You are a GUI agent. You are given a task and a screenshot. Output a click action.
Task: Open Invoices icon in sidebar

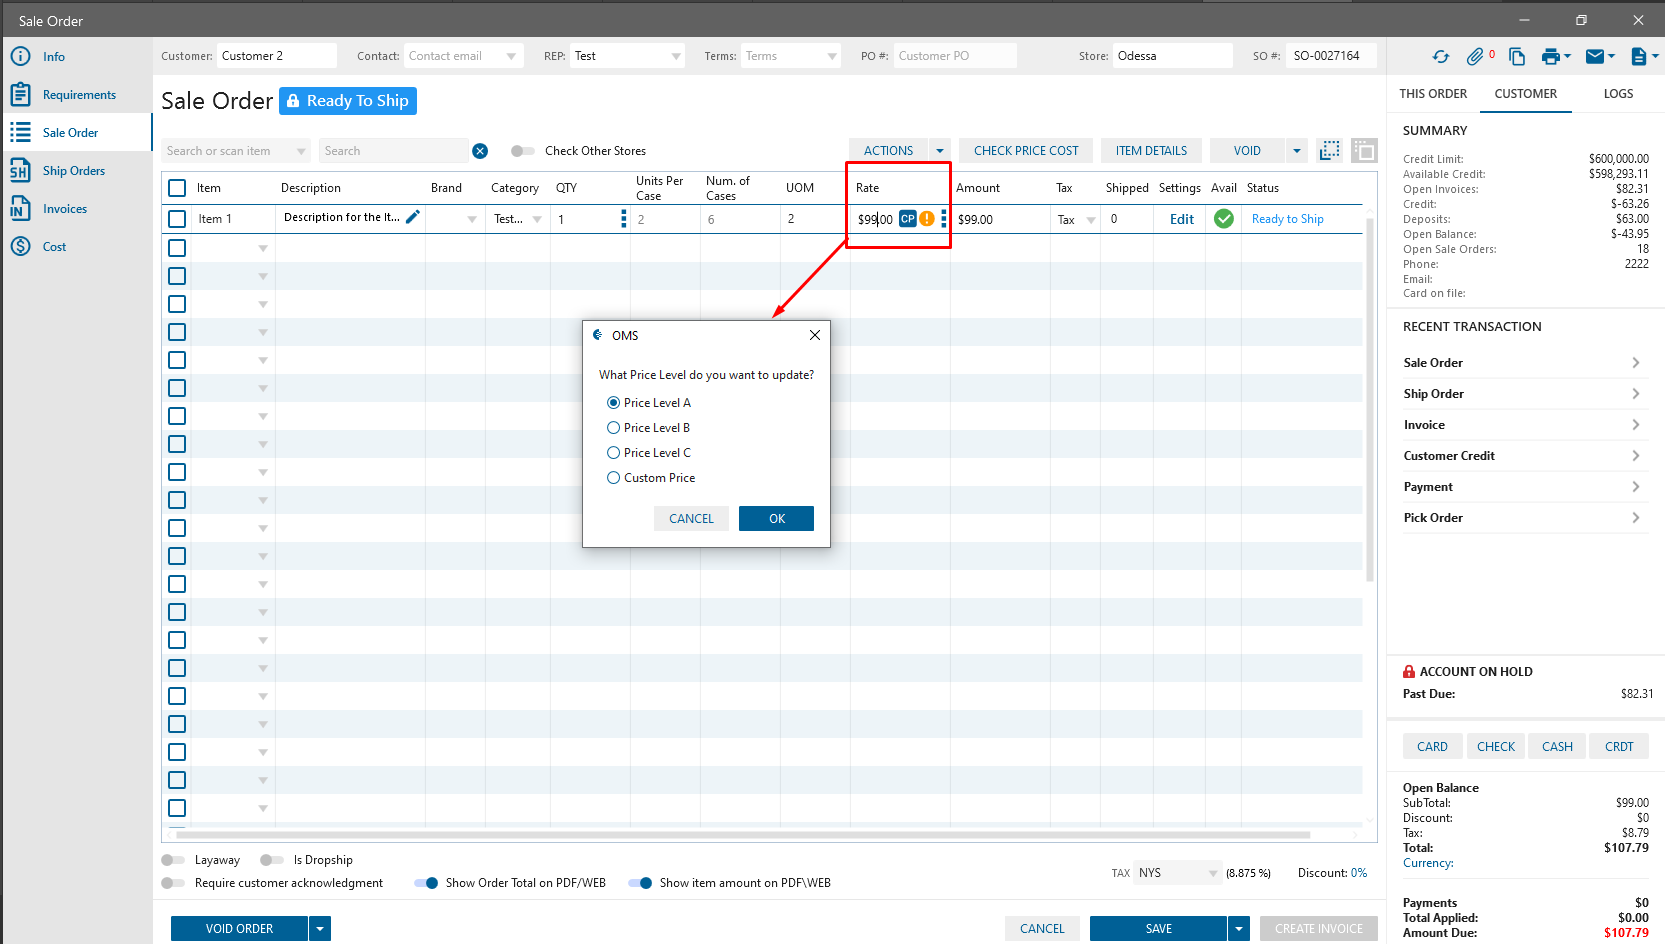click(x=20, y=208)
